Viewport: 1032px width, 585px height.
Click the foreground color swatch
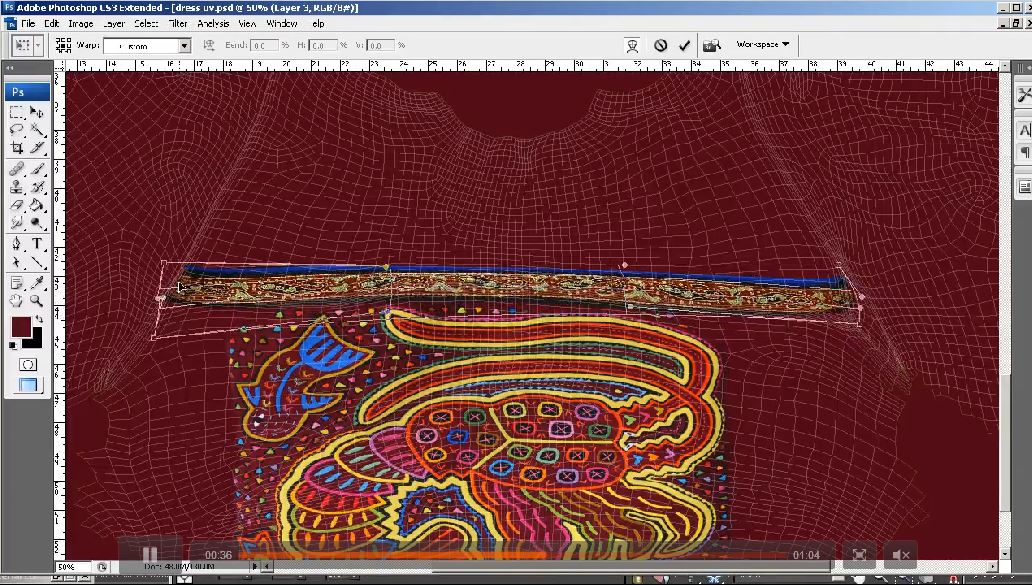(21, 328)
